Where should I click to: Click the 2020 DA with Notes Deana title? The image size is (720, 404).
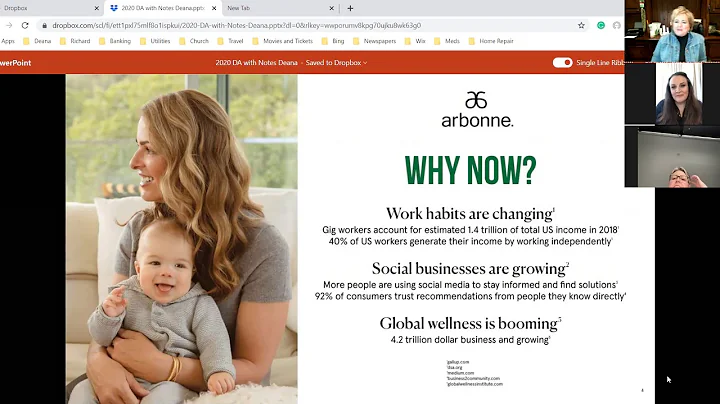(256, 63)
